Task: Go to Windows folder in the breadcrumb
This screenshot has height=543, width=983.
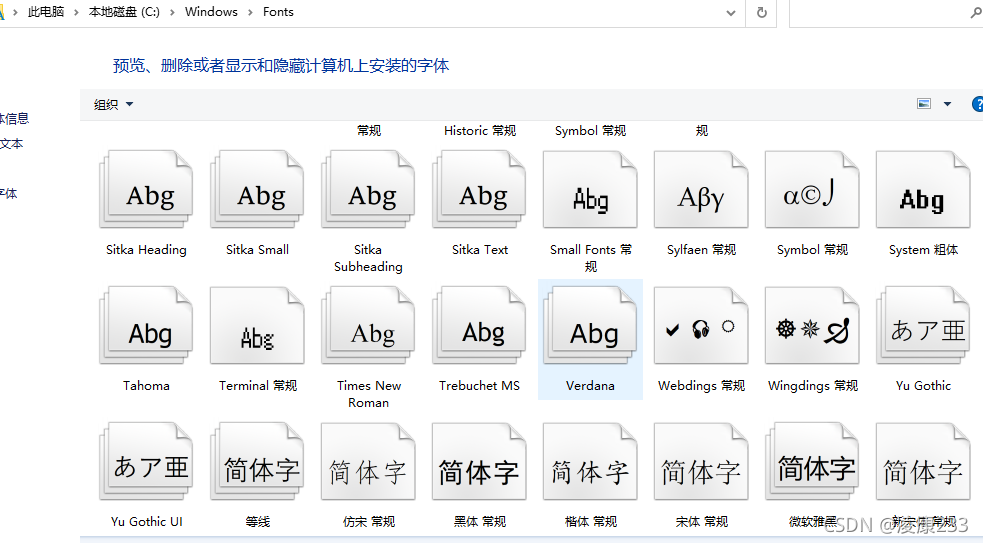Action: (211, 13)
